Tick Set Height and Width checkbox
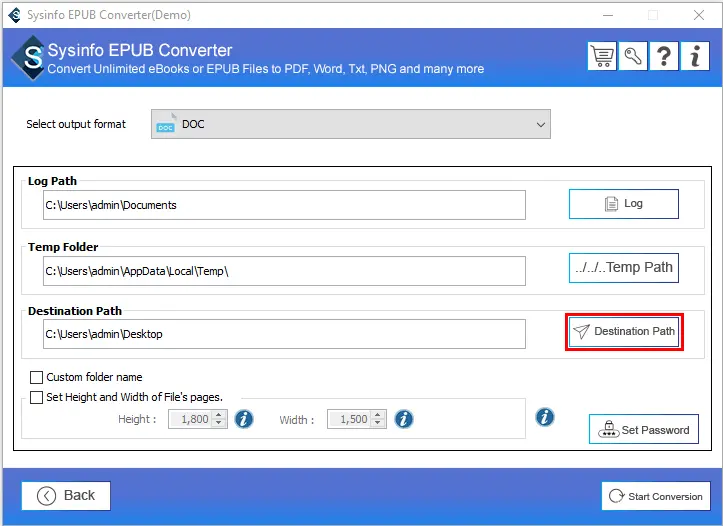Screen dimensions: 723x526 click(37, 397)
